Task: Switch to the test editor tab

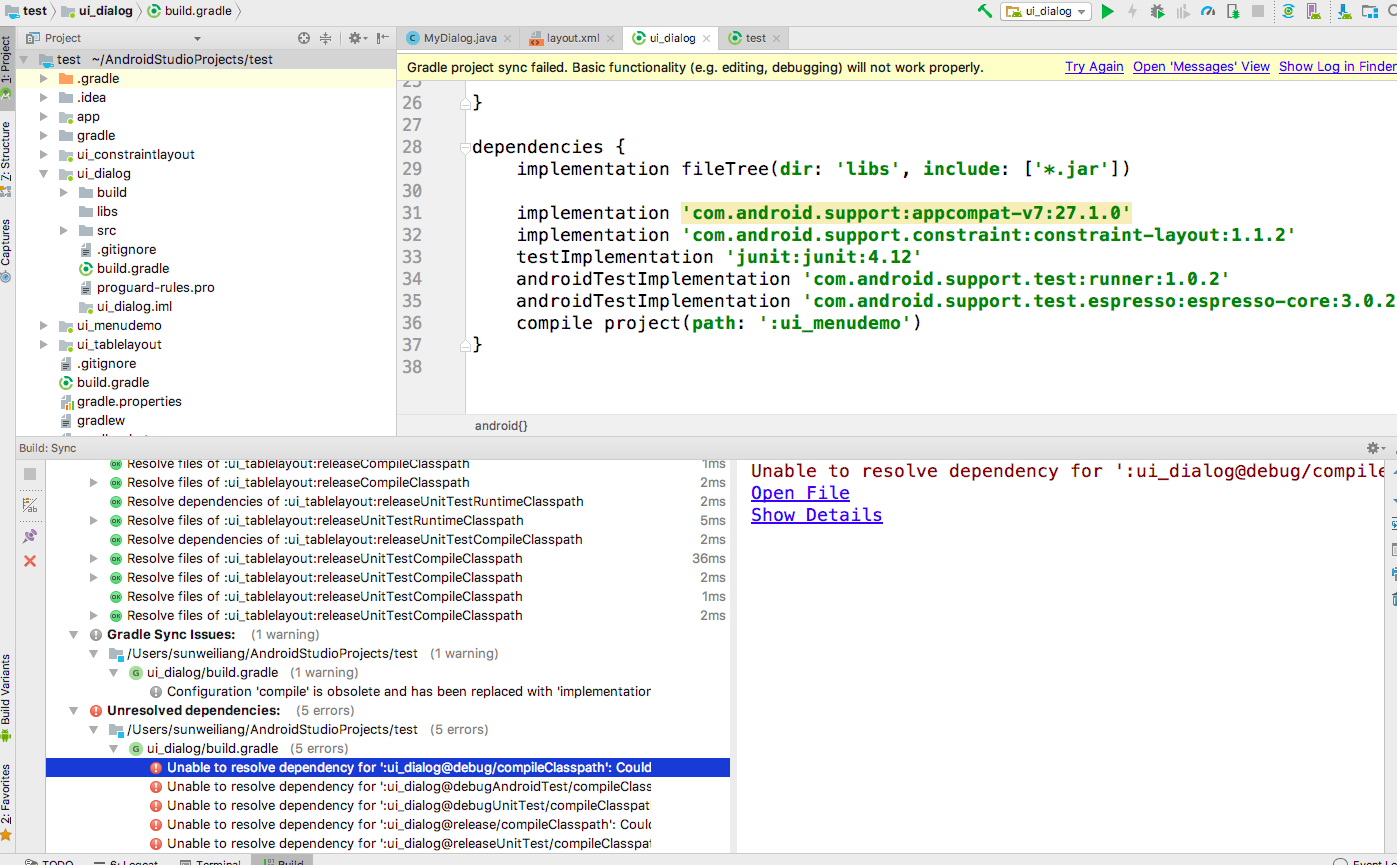Action: pyautogui.click(x=755, y=38)
